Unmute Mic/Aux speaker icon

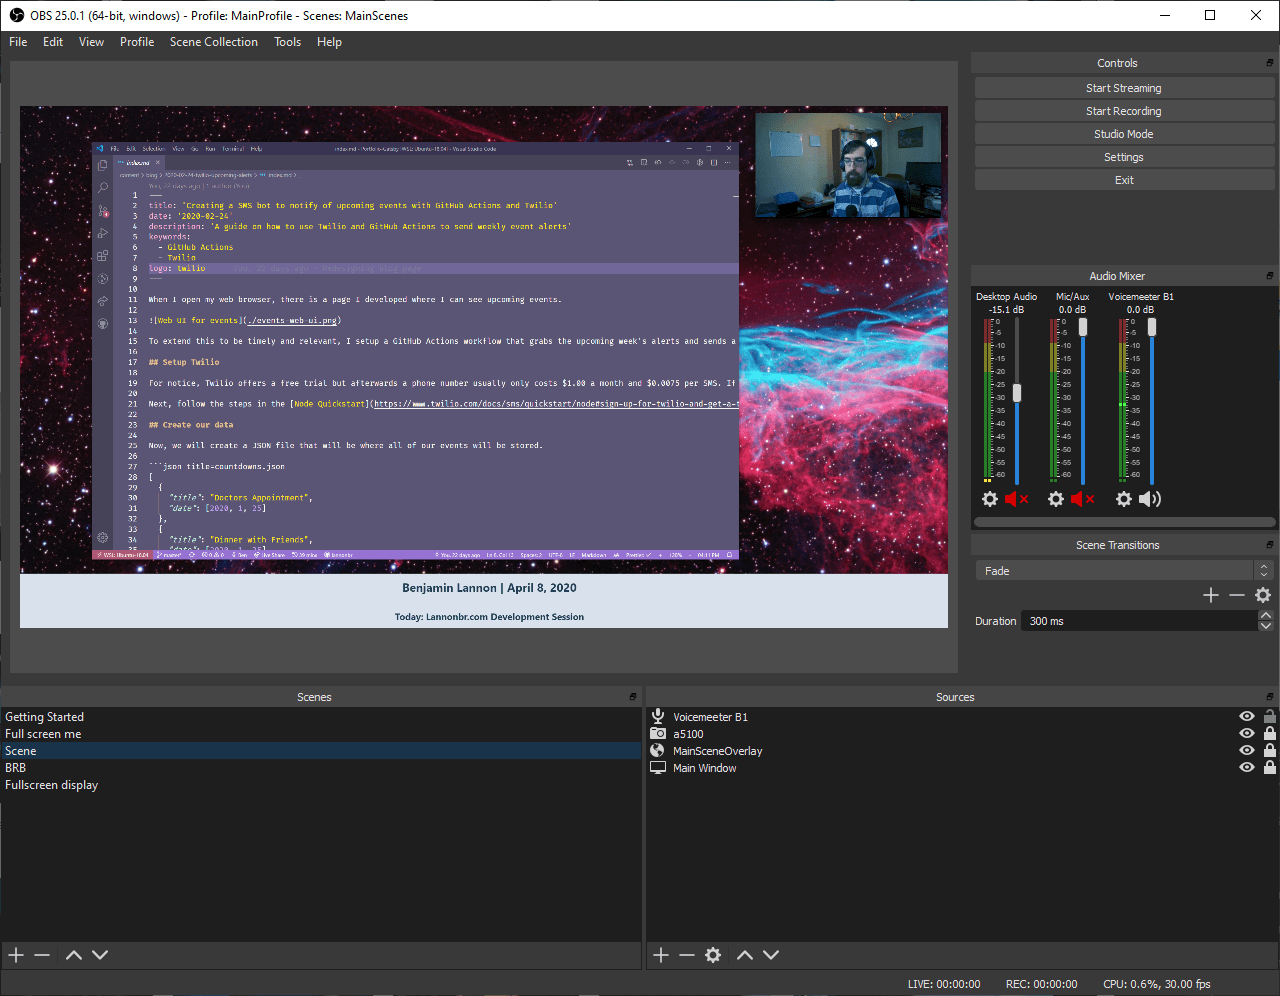click(1083, 499)
